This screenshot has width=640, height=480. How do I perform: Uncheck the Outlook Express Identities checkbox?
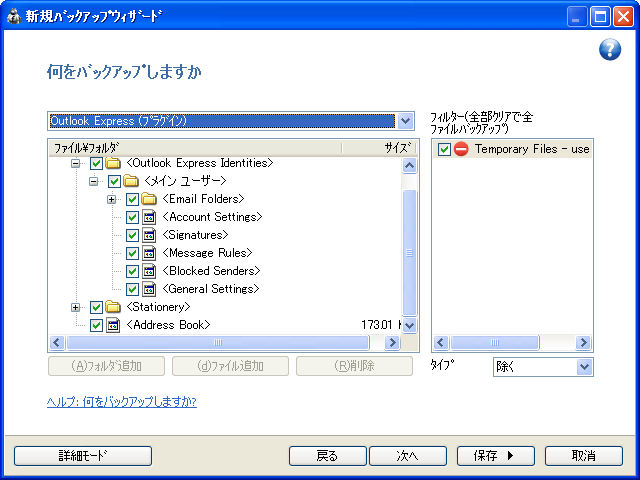[x=96, y=163]
